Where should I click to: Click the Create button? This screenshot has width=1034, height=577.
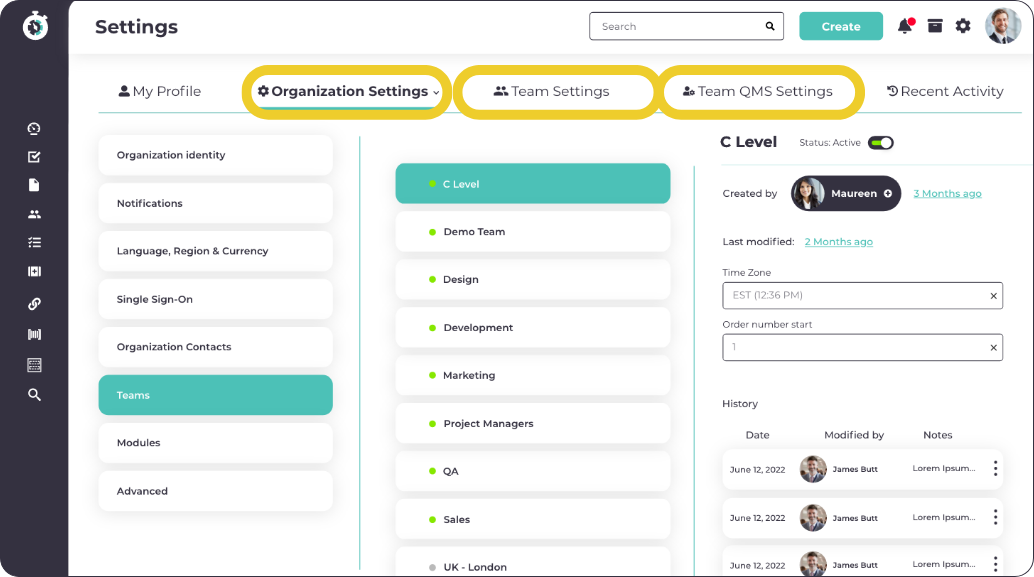tap(841, 26)
